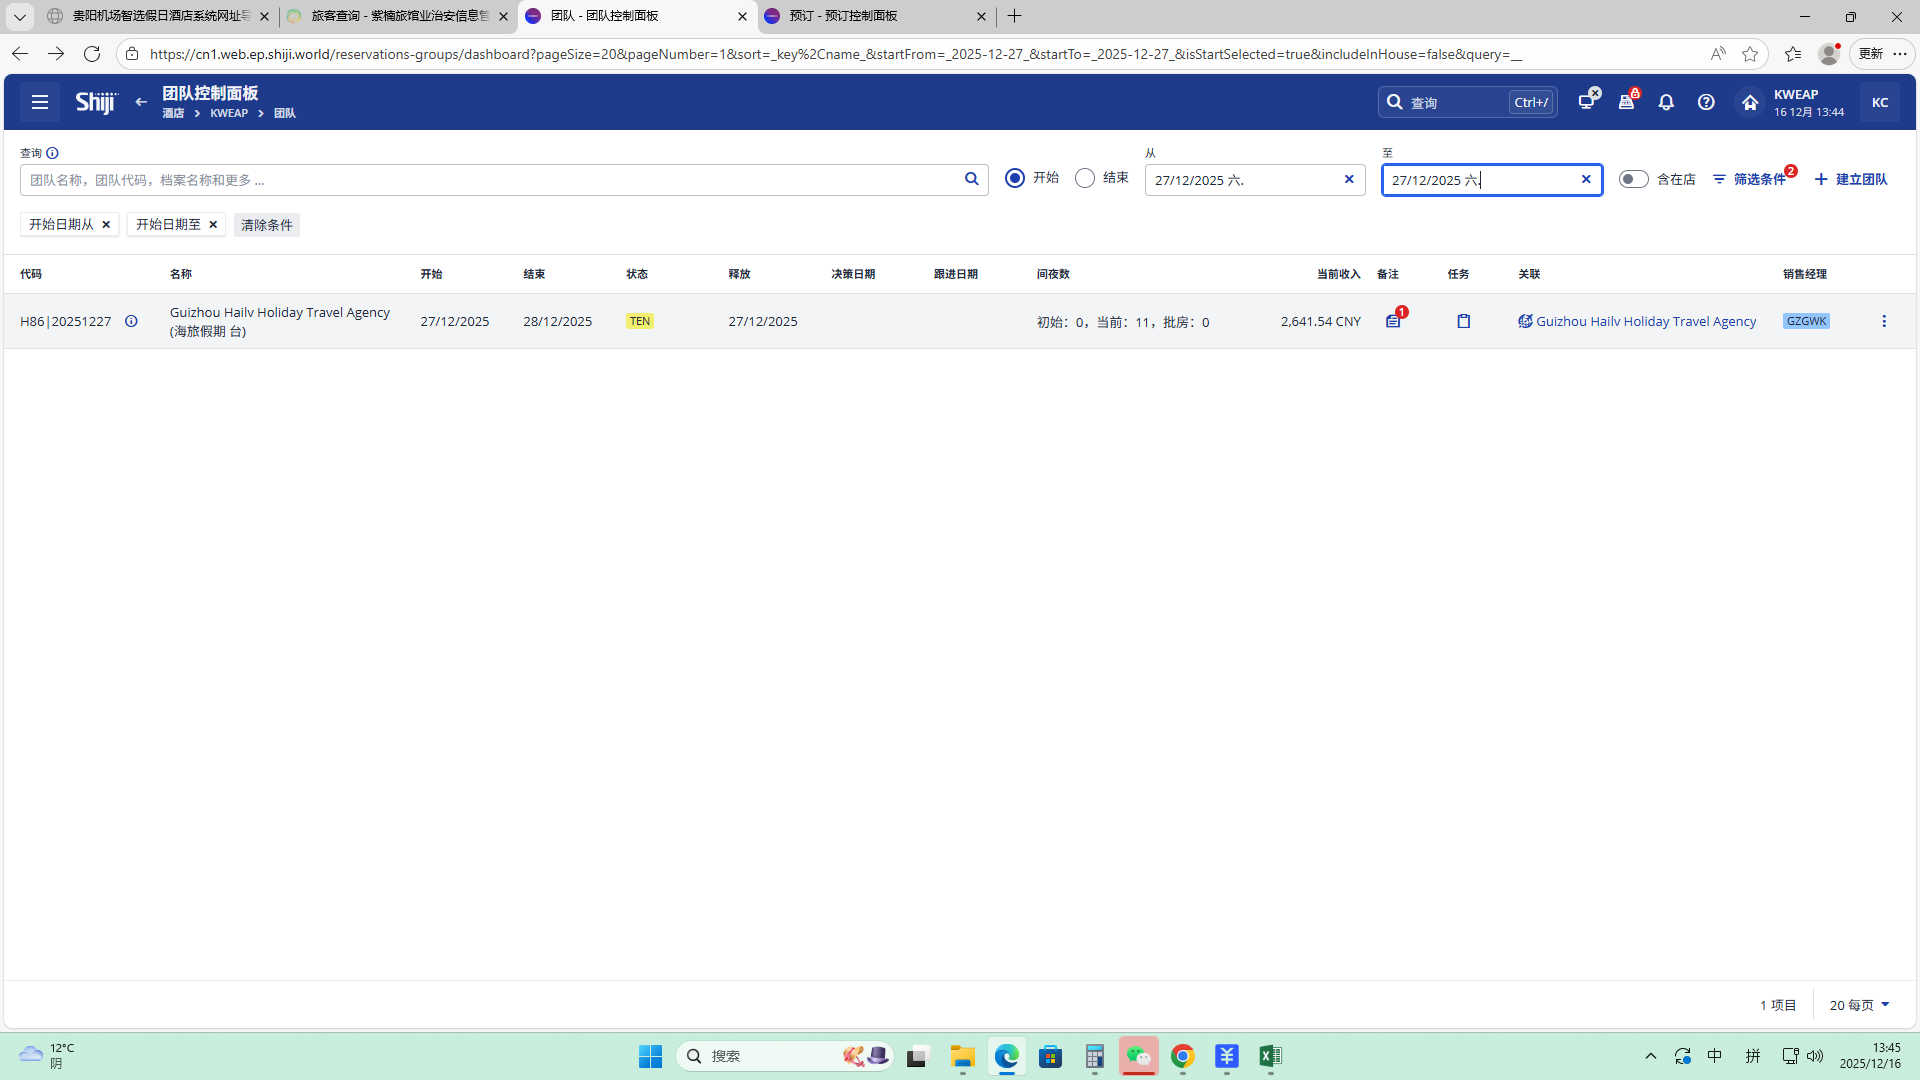Screen dimensions: 1920x1080
Task: Open the help question mark icon
Action: (1706, 102)
